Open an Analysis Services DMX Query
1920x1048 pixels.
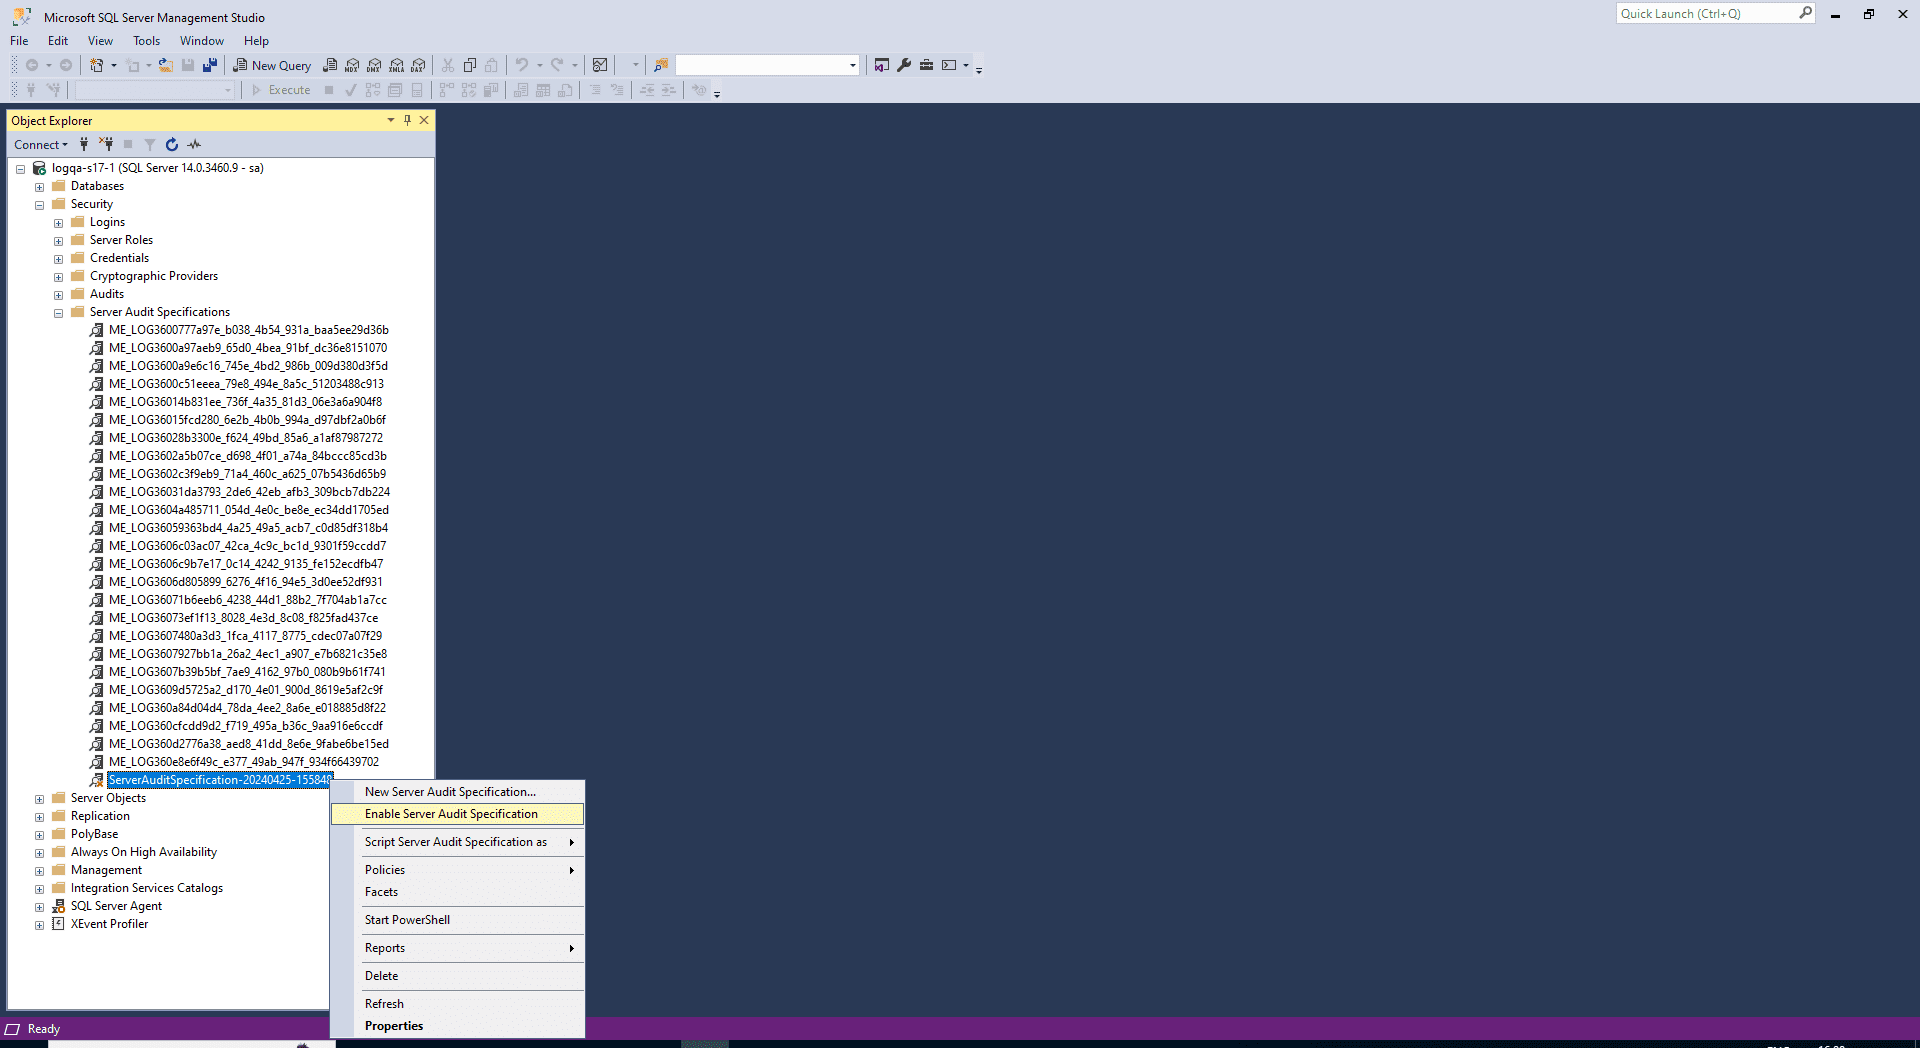click(374, 65)
